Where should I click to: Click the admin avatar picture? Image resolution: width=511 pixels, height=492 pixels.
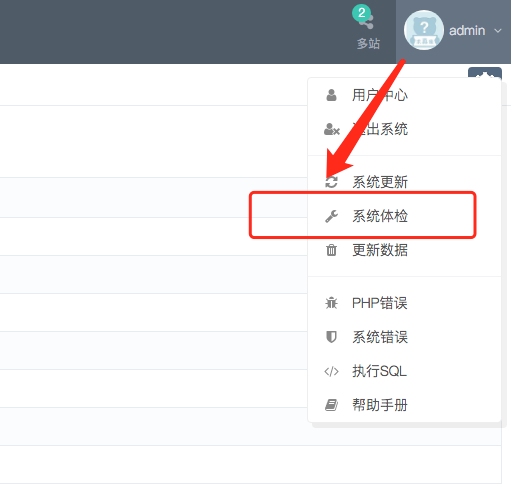424,30
